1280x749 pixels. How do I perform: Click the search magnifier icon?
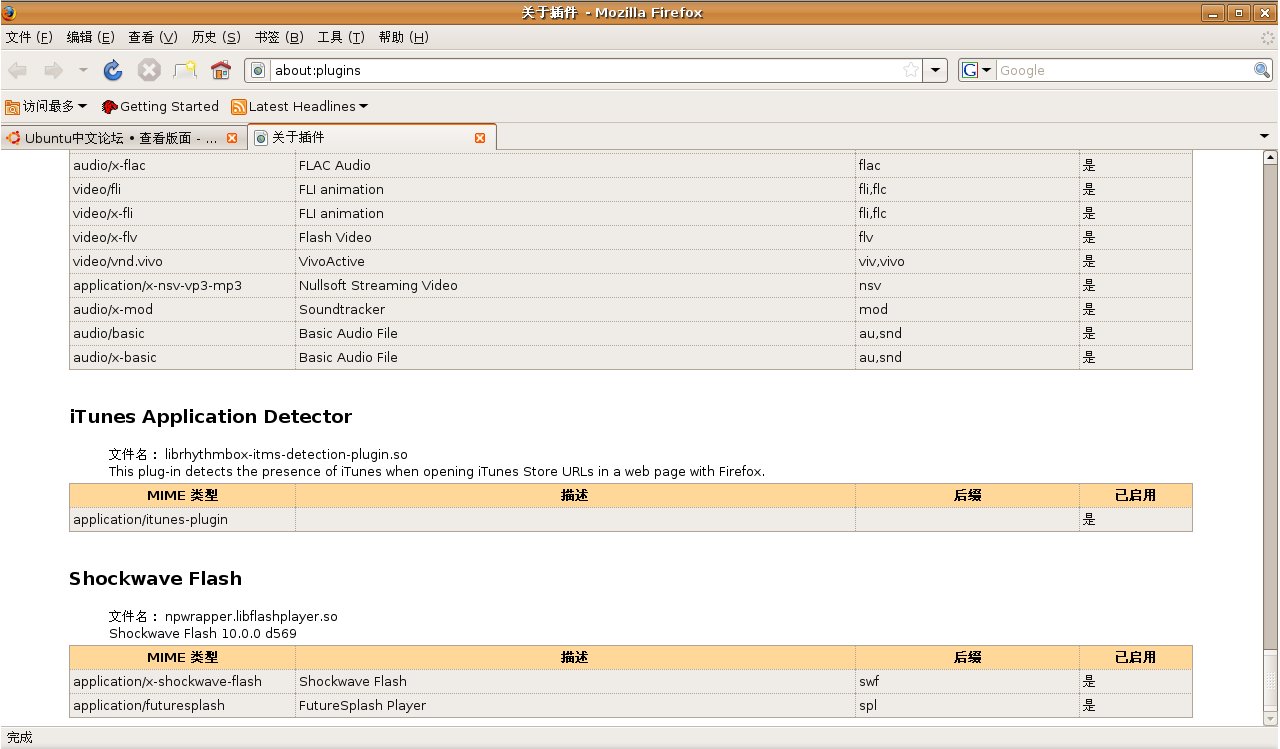(x=1262, y=70)
